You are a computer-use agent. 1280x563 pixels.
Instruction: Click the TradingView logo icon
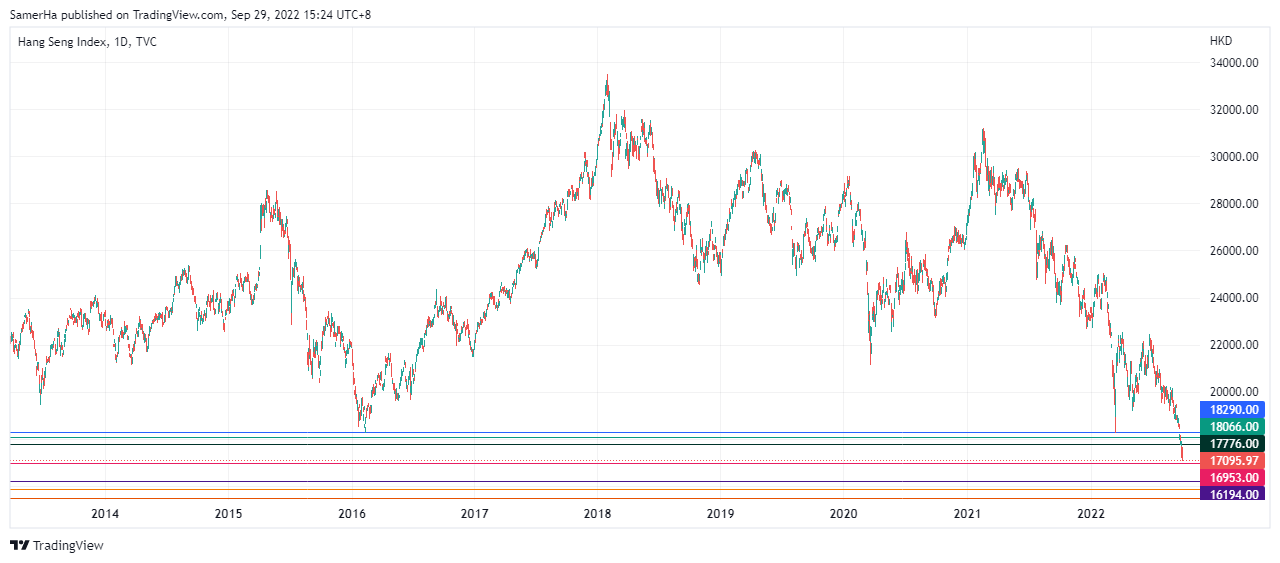coord(19,545)
